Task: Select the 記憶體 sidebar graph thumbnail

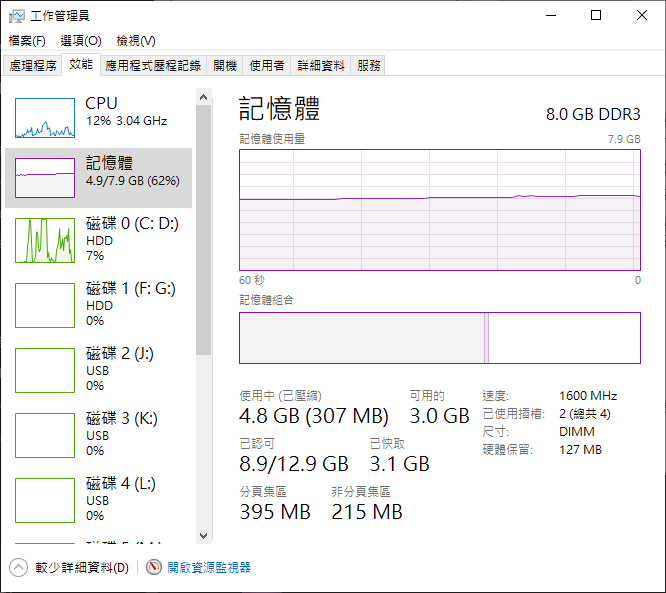Action: 45,178
